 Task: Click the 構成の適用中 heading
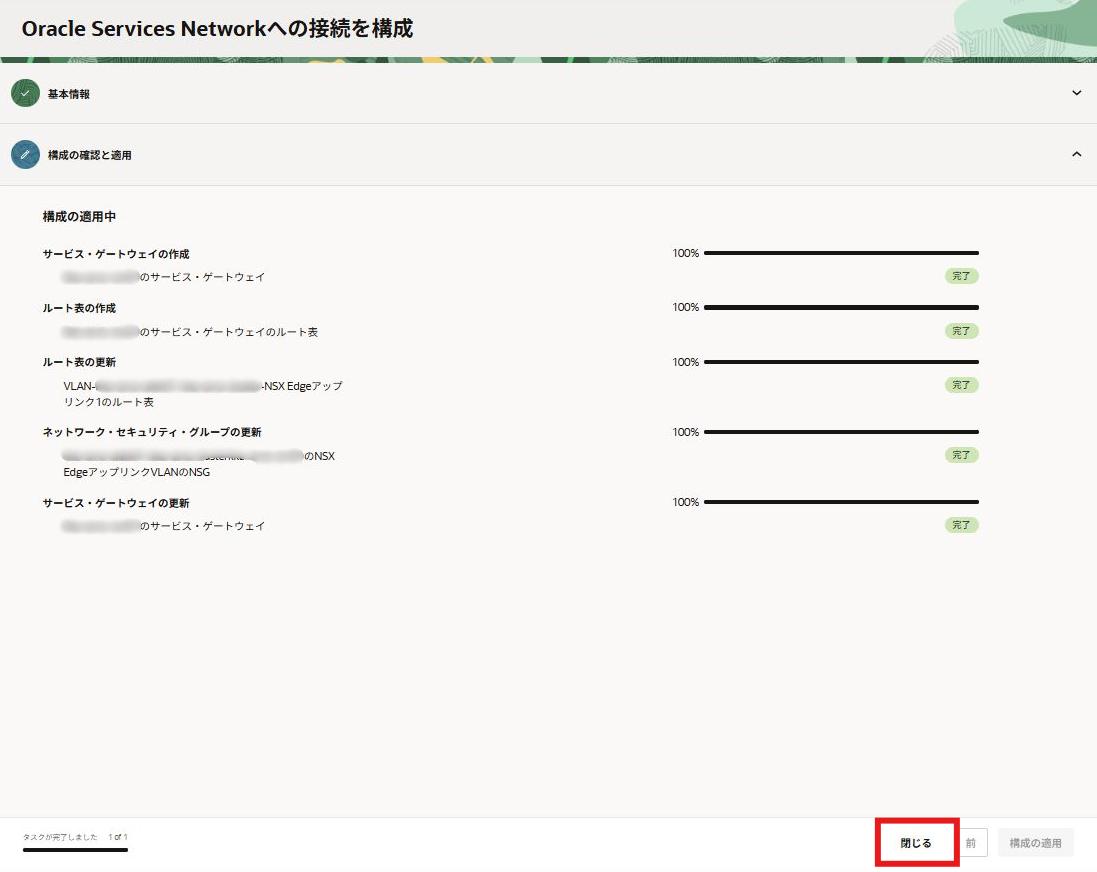[x=79, y=217]
